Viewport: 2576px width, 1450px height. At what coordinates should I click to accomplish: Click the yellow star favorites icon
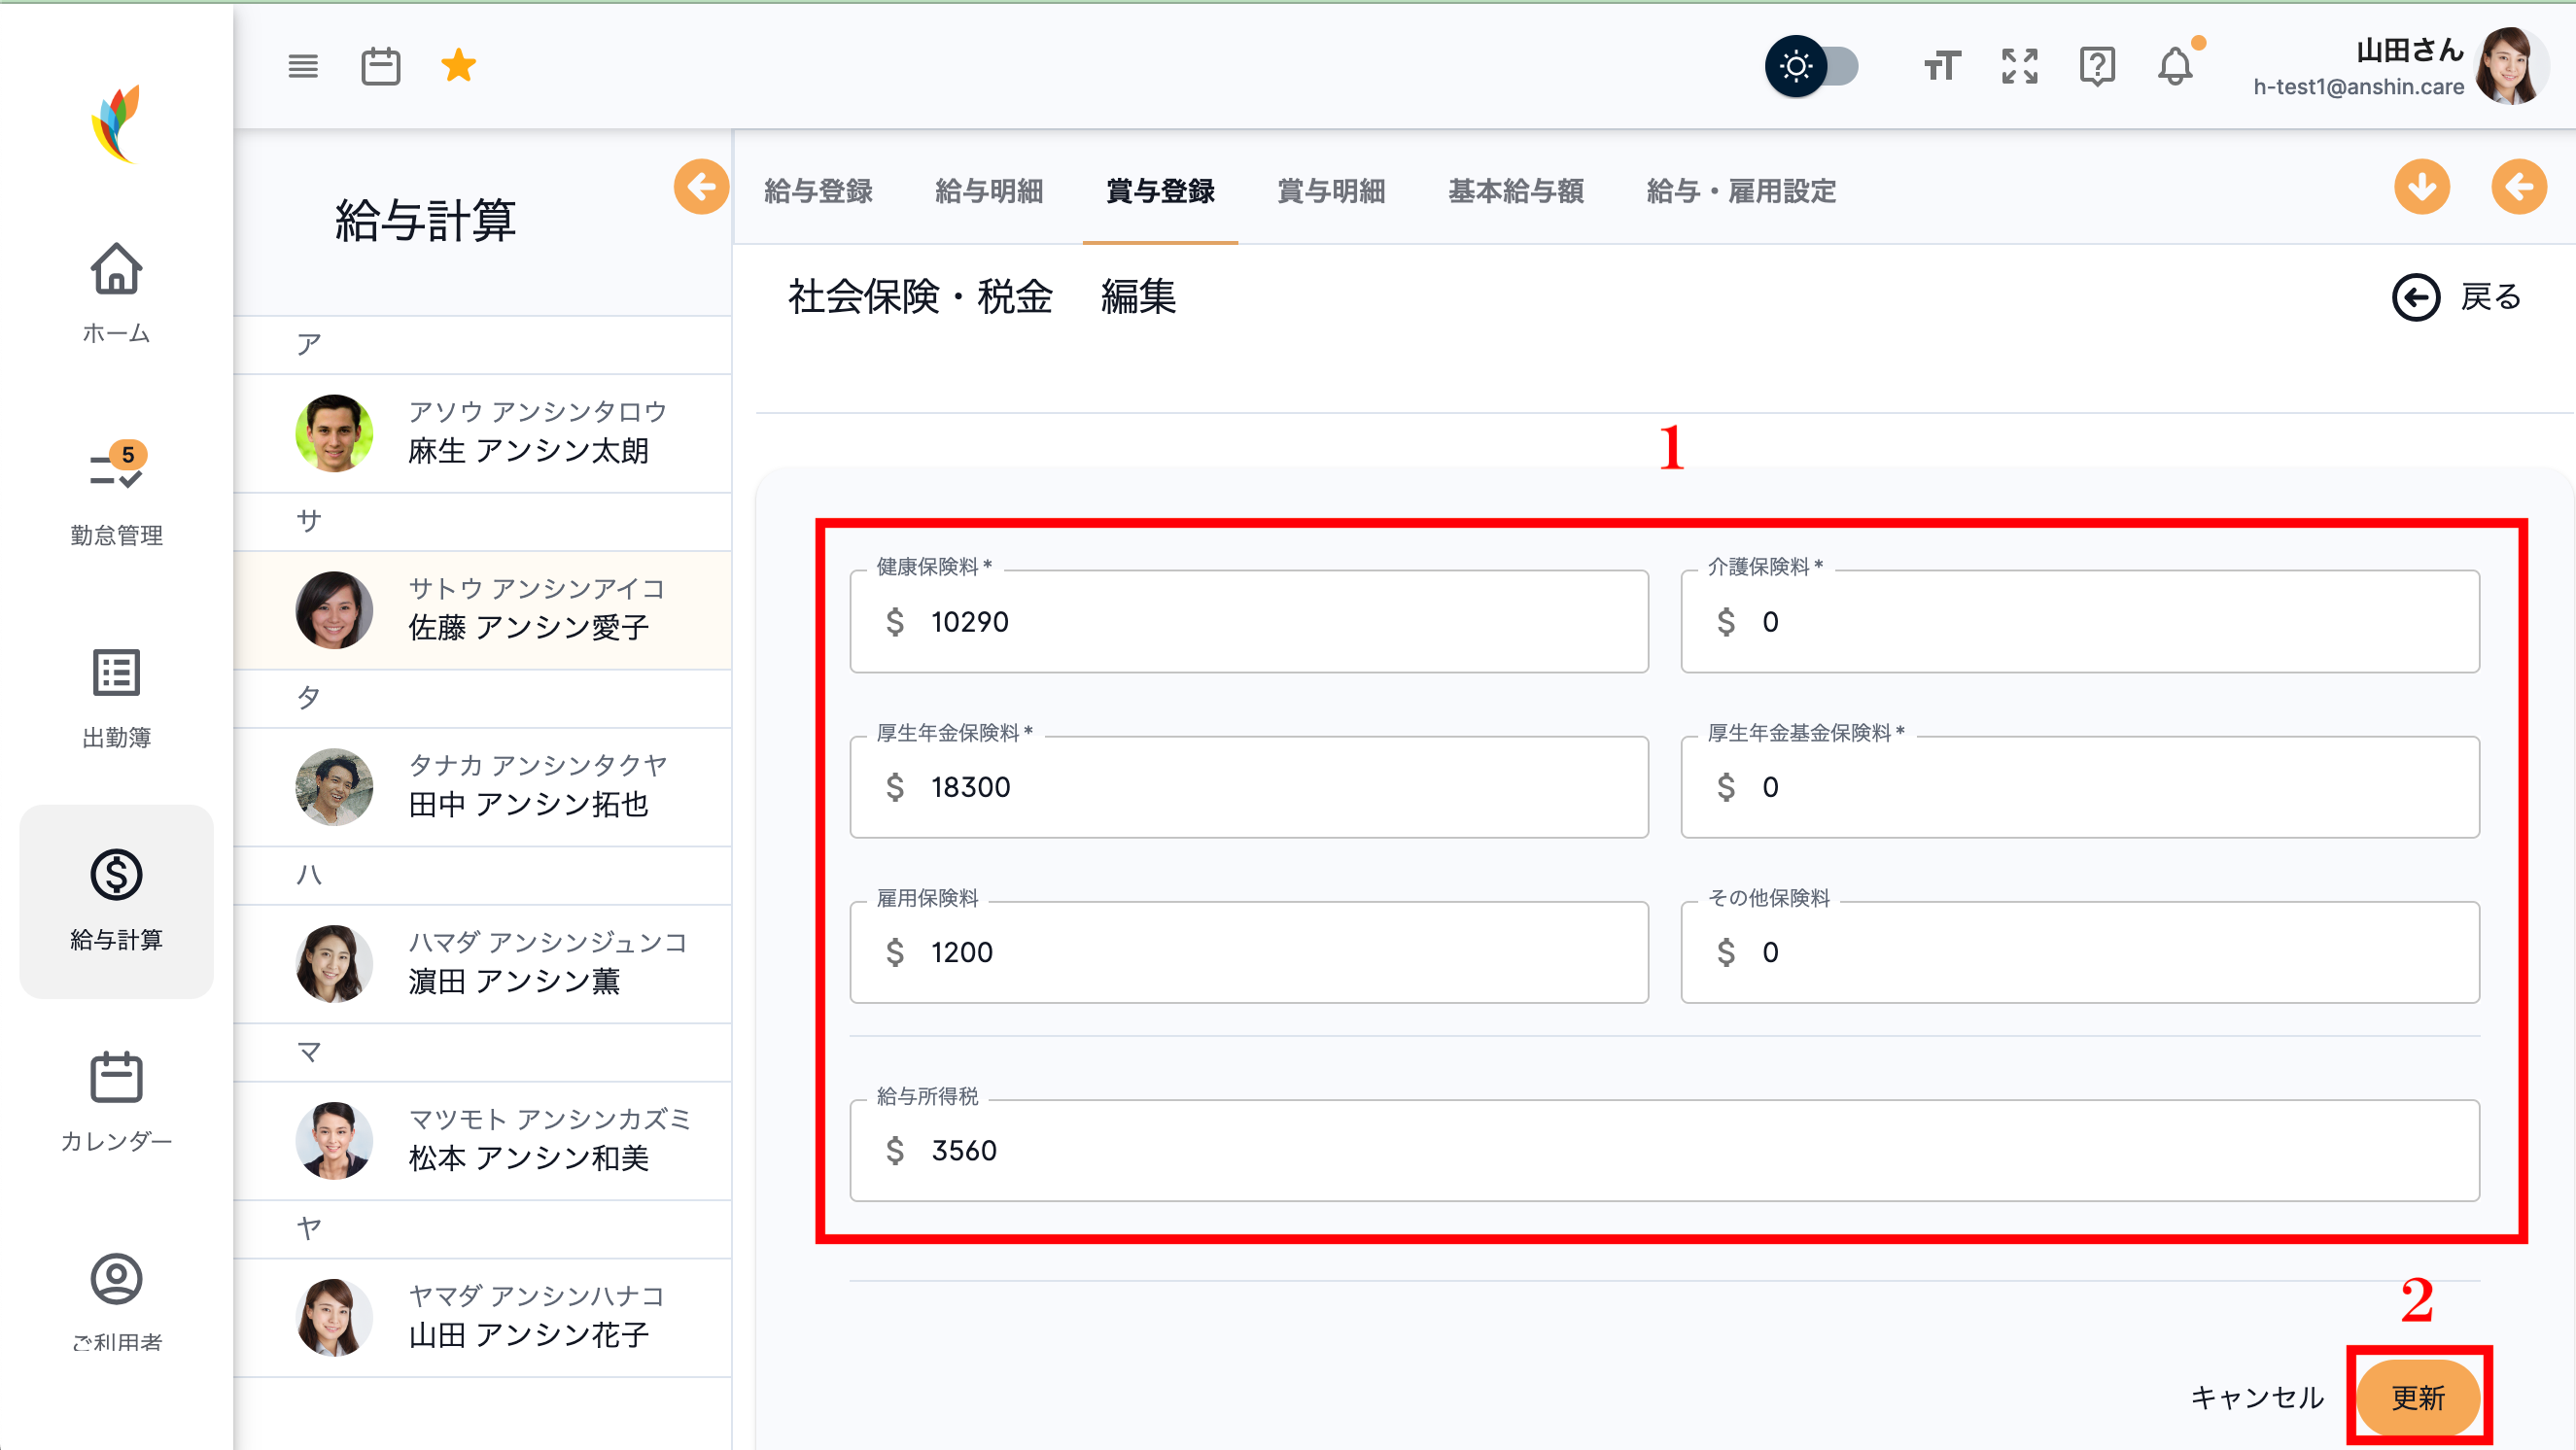tap(458, 66)
